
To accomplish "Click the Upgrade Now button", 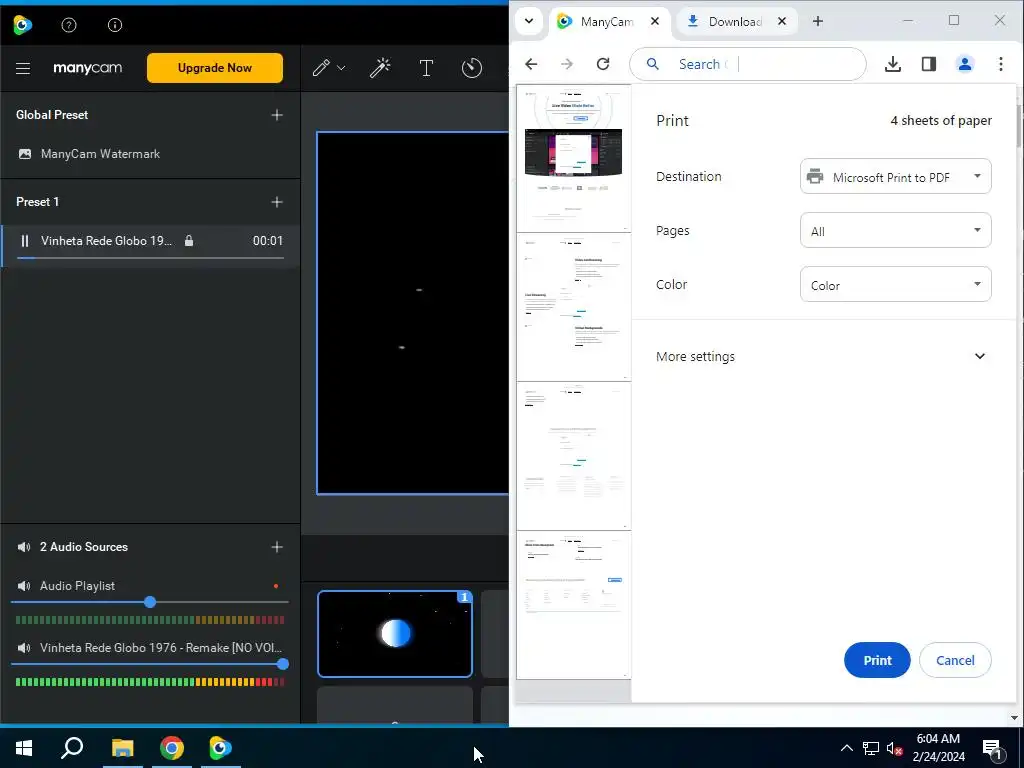I will [215, 68].
